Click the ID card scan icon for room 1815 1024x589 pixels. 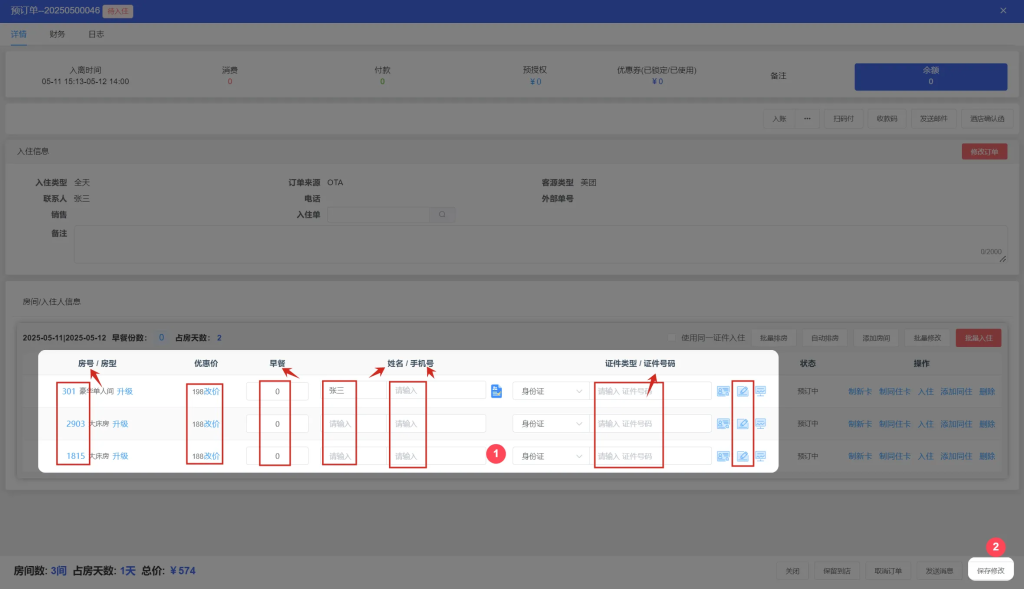(x=723, y=457)
